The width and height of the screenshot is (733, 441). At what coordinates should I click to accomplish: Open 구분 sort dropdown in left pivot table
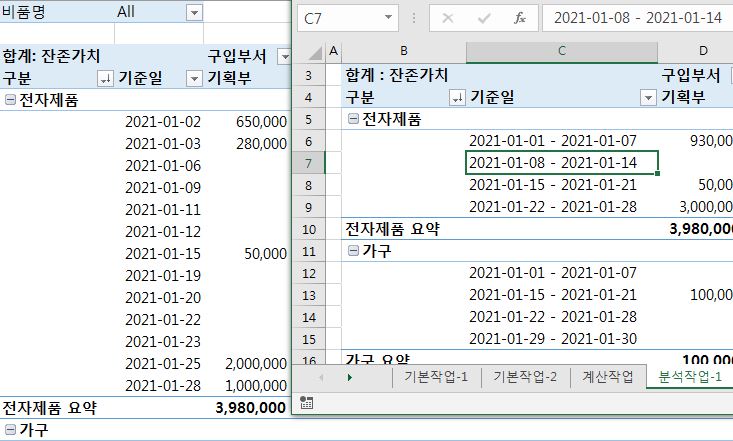(x=105, y=78)
